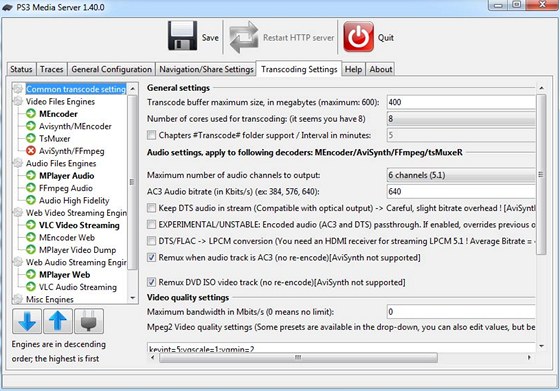Select Common transcode settings in tree
This screenshot has width=560, height=391.
pos(76,89)
